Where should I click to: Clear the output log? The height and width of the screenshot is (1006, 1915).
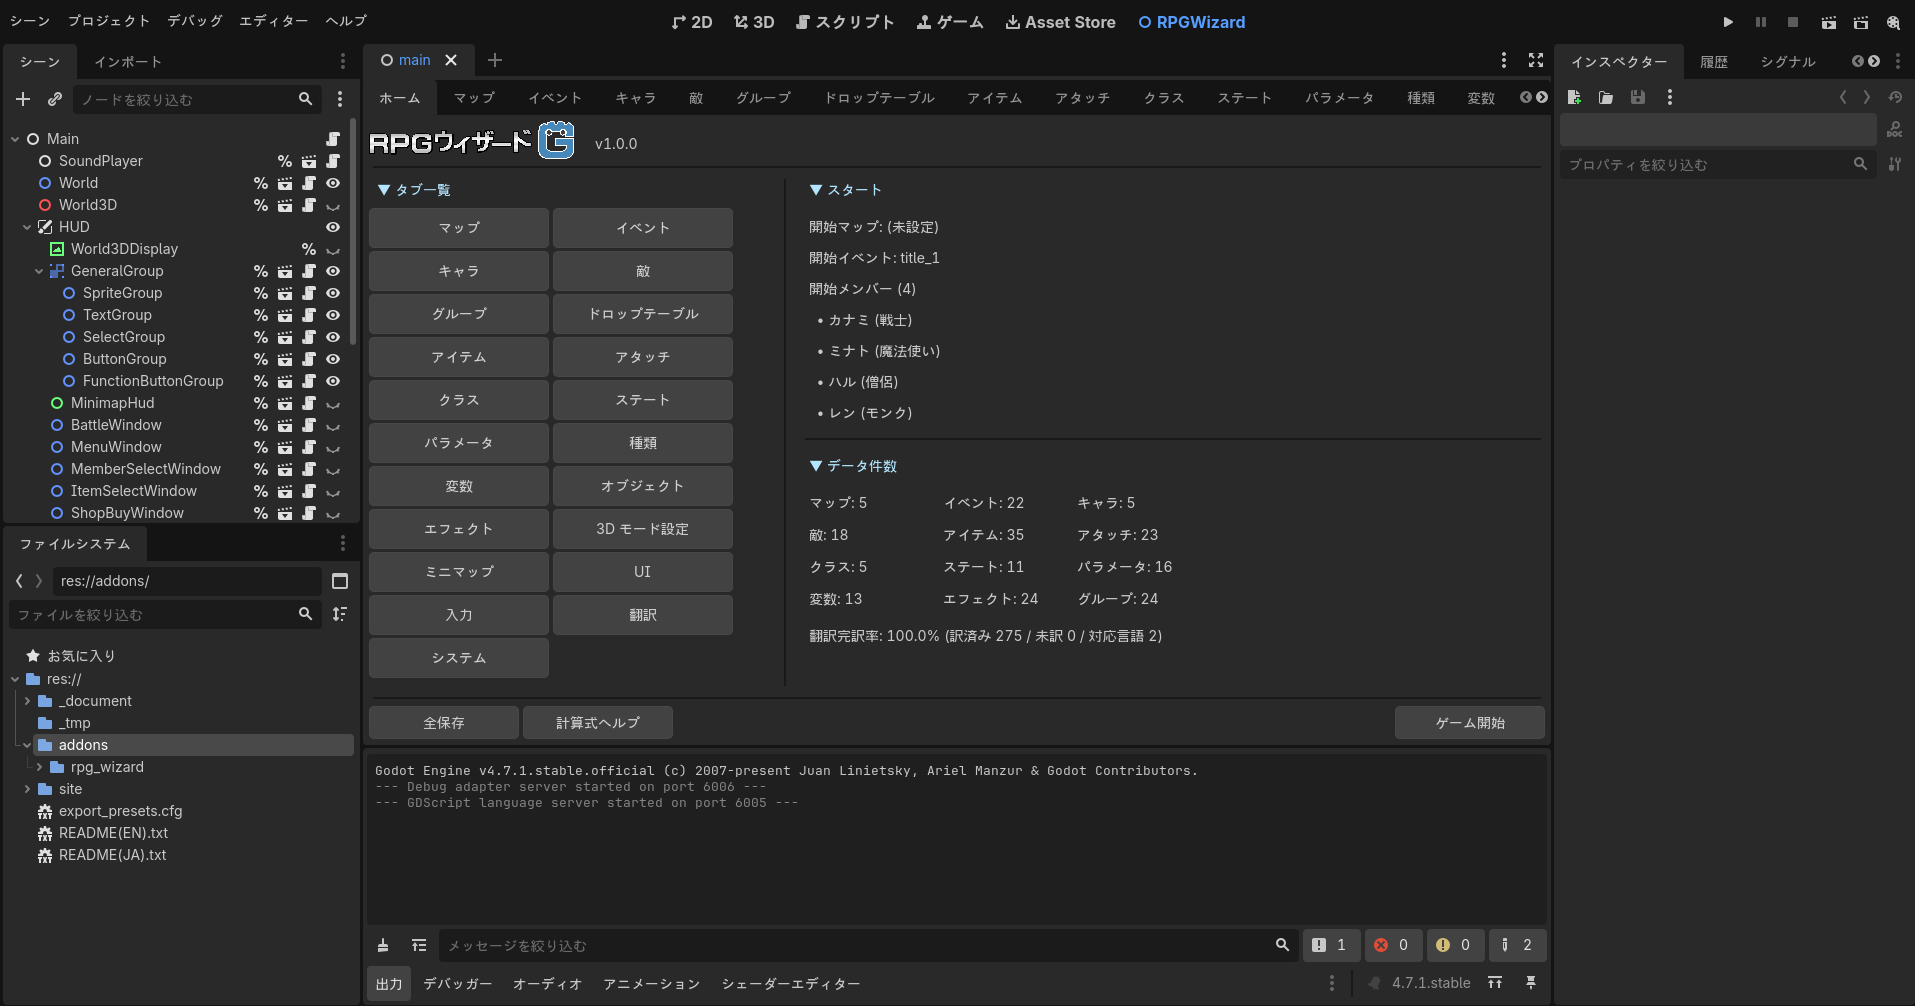383,945
